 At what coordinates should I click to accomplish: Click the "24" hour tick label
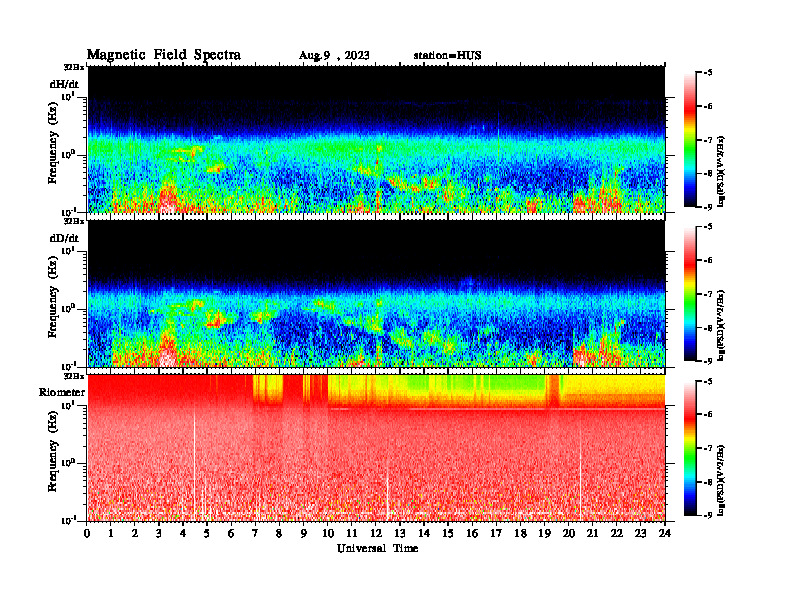[x=665, y=533]
